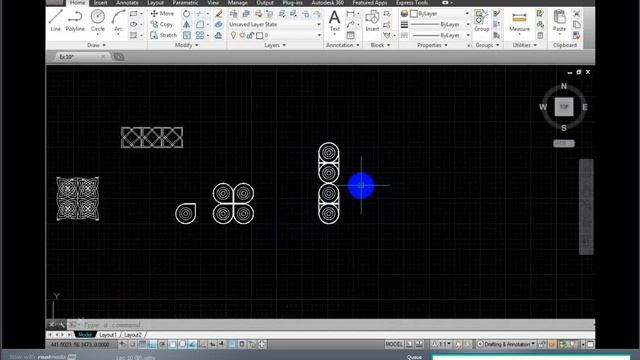This screenshot has width=640, height=360.
Task: Select the Line drawing tool
Action: (x=55, y=21)
